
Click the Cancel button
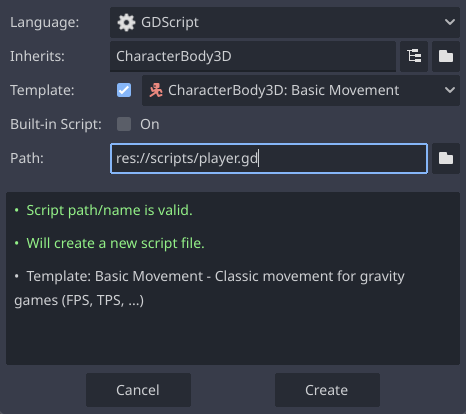(138, 390)
